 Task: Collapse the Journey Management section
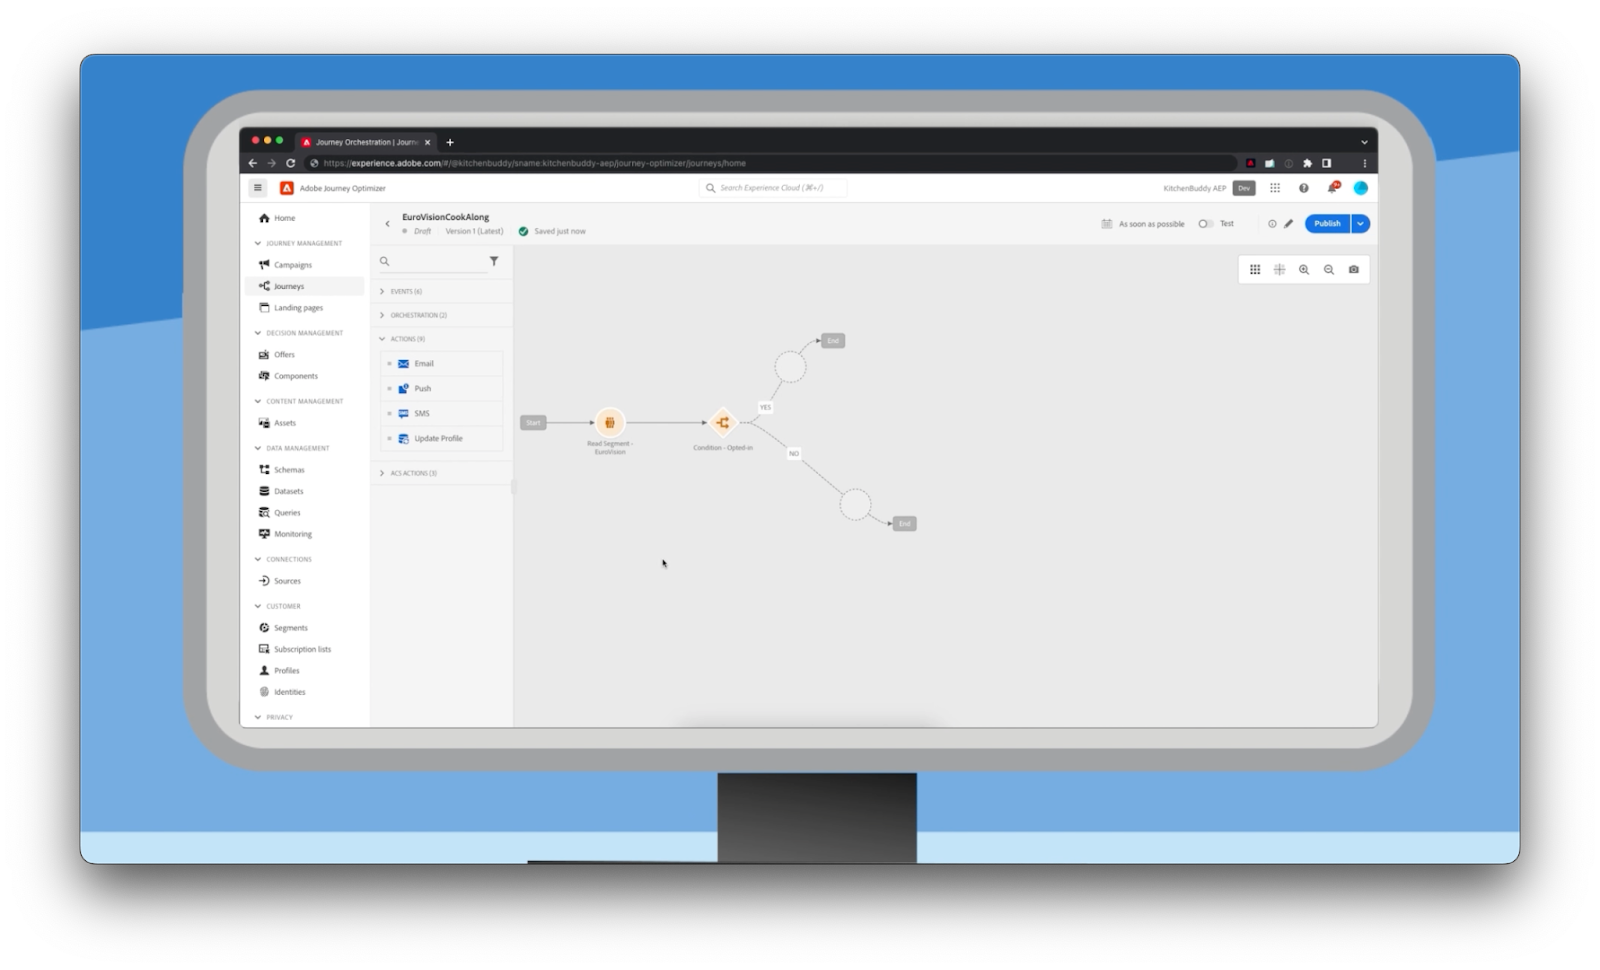click(x=258, y=243)
